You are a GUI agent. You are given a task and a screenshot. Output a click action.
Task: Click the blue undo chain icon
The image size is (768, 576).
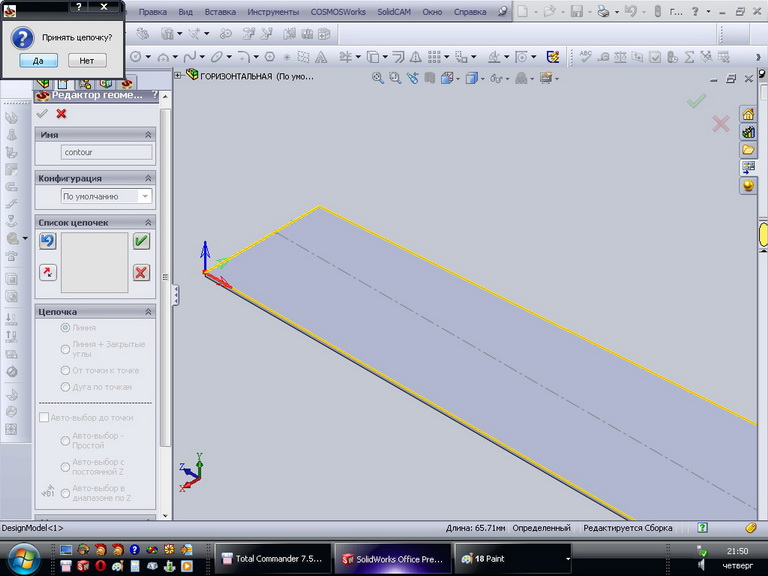48,241
